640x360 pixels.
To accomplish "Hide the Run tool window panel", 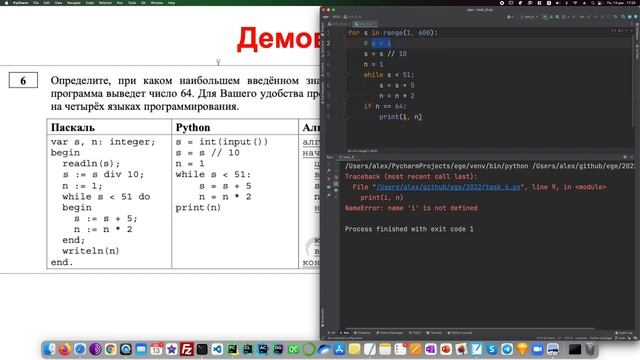I will pyautogui.click(x=631, y=157).
